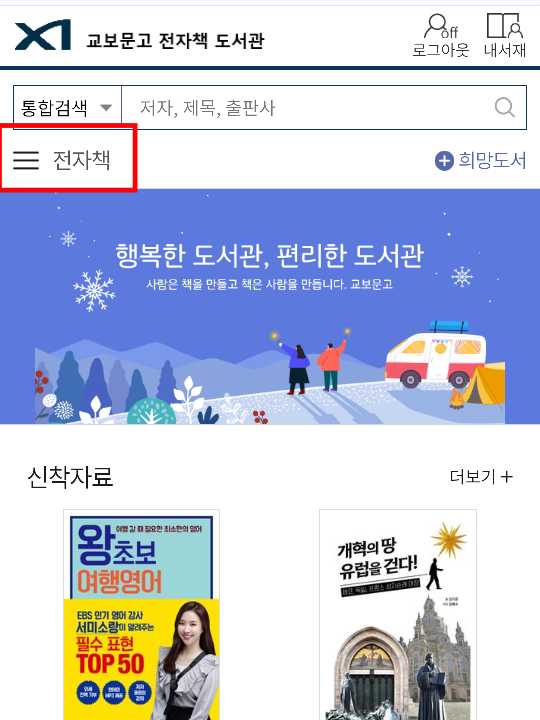Image resolution: width=540 pixels, height=720 pixels.
Task: Click the 통합검색 dropdown arrow
Action: coord(106,108)
